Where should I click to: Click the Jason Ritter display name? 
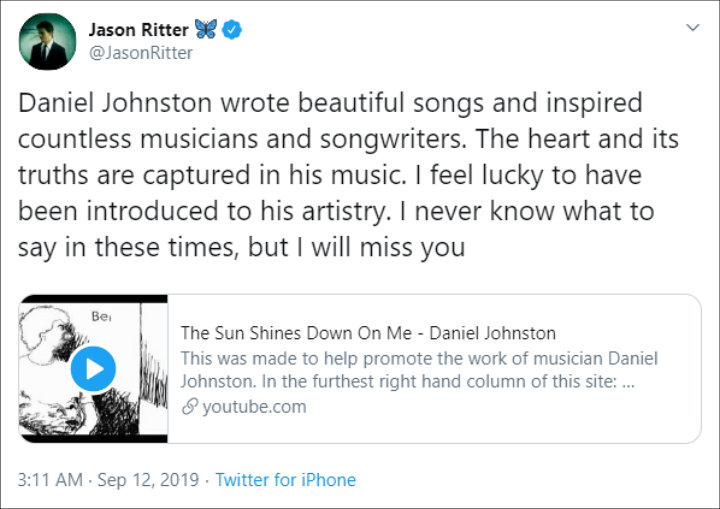pos(139,30)
